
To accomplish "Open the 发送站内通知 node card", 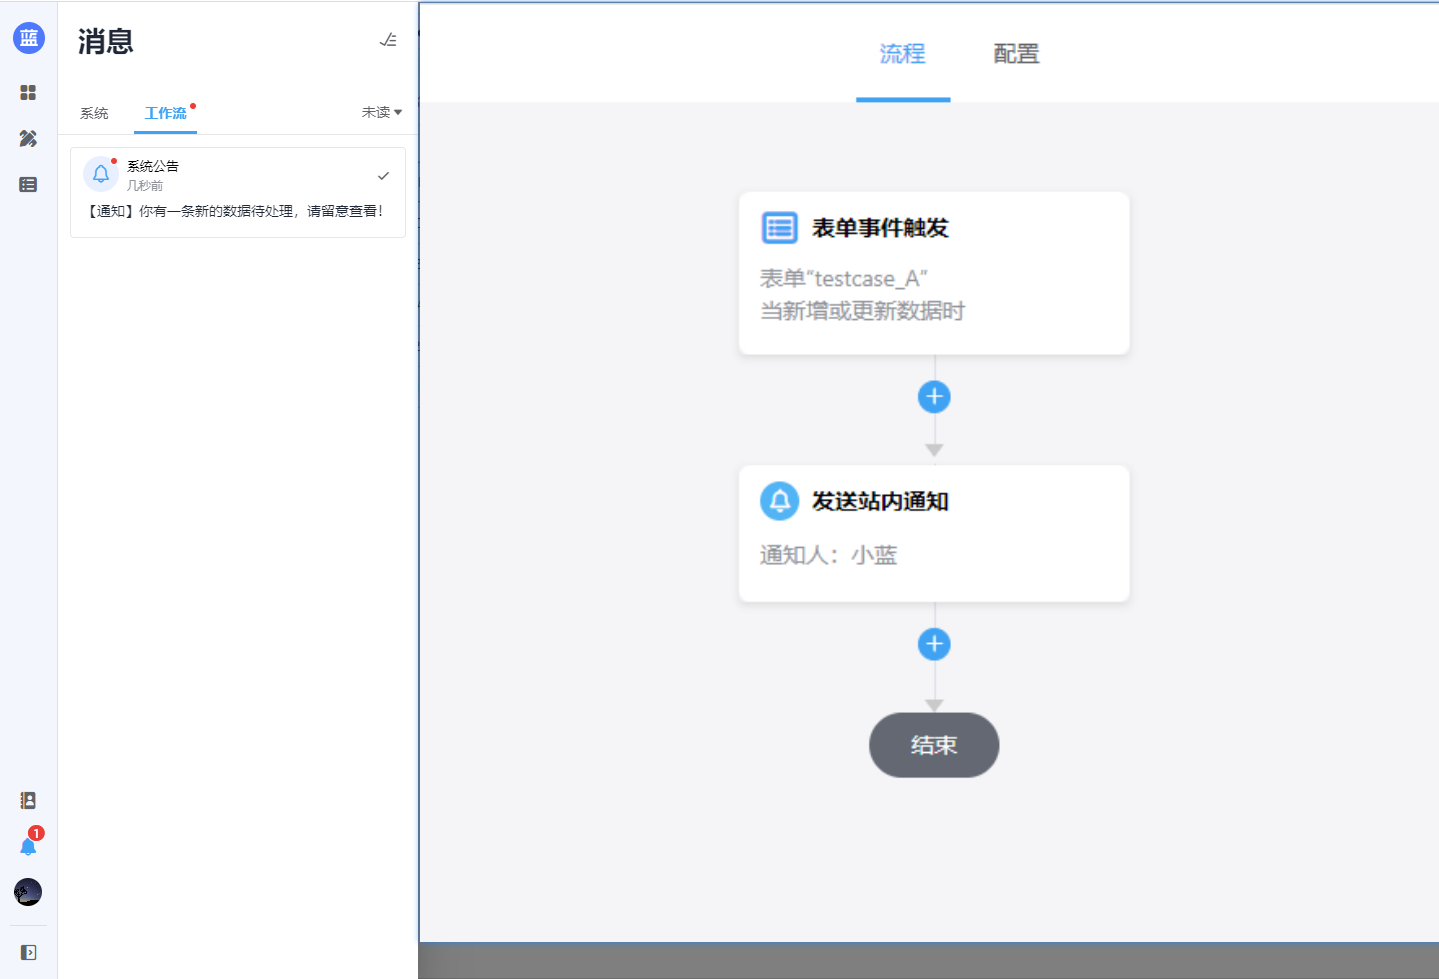I will [x=933, y=533].
